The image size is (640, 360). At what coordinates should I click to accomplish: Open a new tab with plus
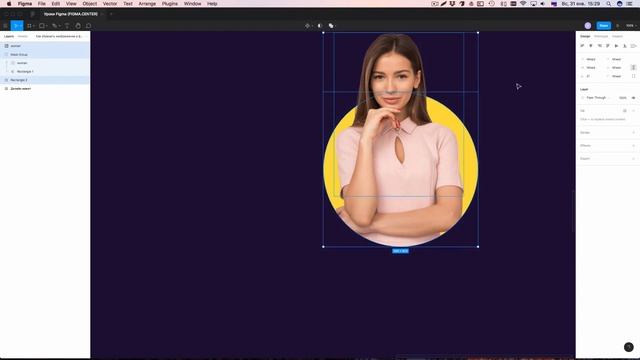click(x=111, y=14)
